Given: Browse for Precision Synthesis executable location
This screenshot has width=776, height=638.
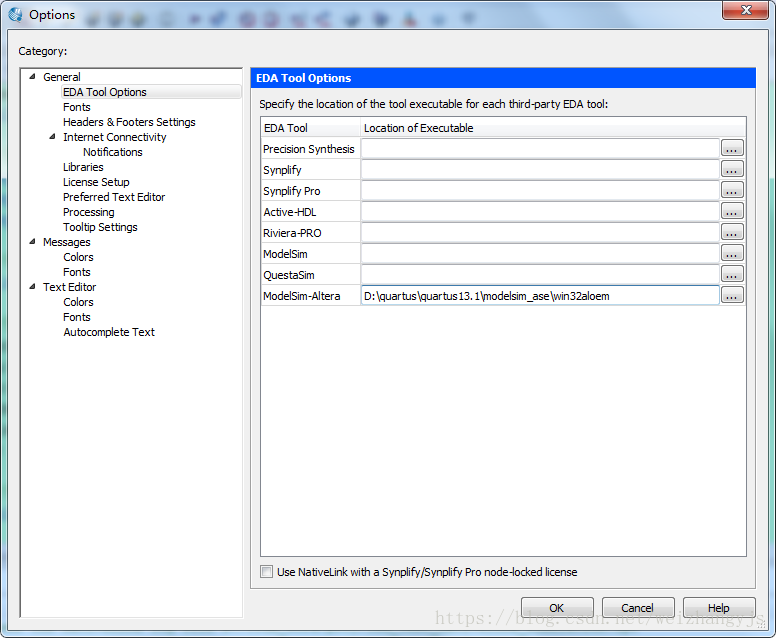Looking at the screenshot, I should [732, 148].
